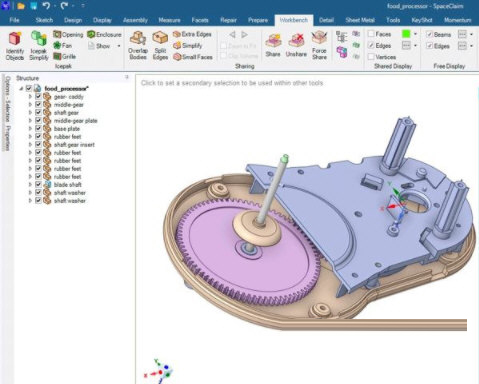
Task: Open the Measure tab
Action: [x=169, y=20]
